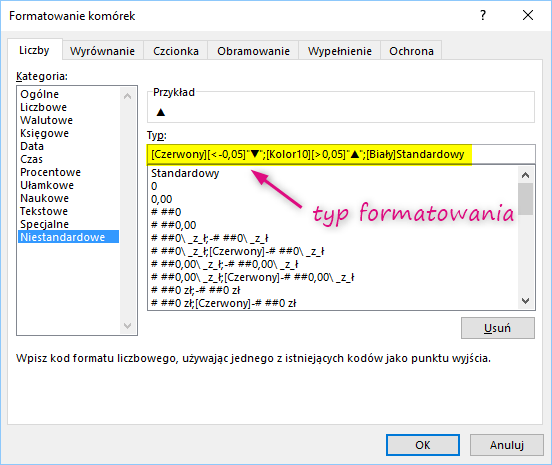The image size is (552, 465).
Task: Go to the Obramowanie tab
Action: 253,51
